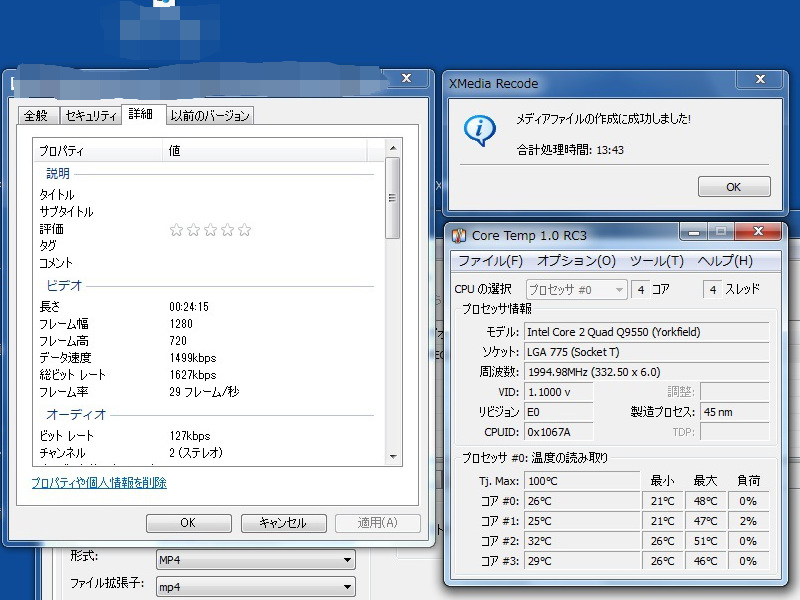Click the サブタイトル property row
Viewport: 800px width, 600px height.
[x=209, y=212]
